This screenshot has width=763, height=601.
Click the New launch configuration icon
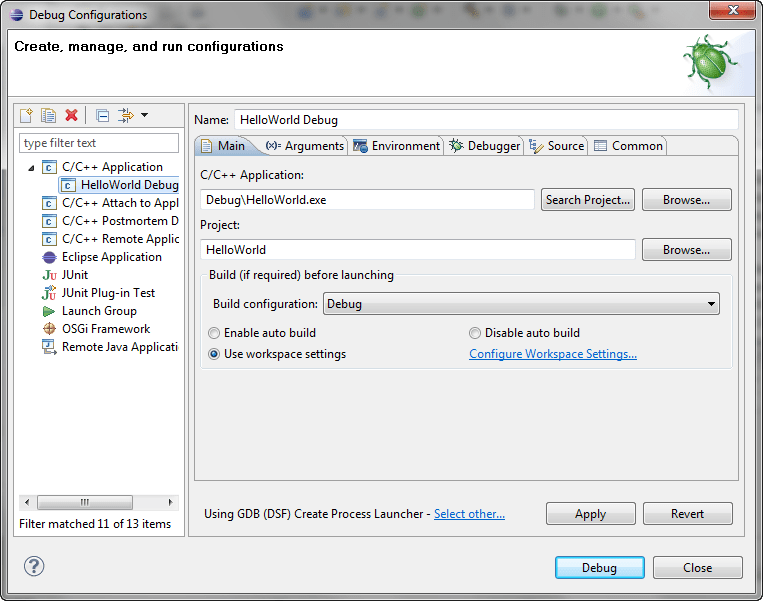click(26, 115)
